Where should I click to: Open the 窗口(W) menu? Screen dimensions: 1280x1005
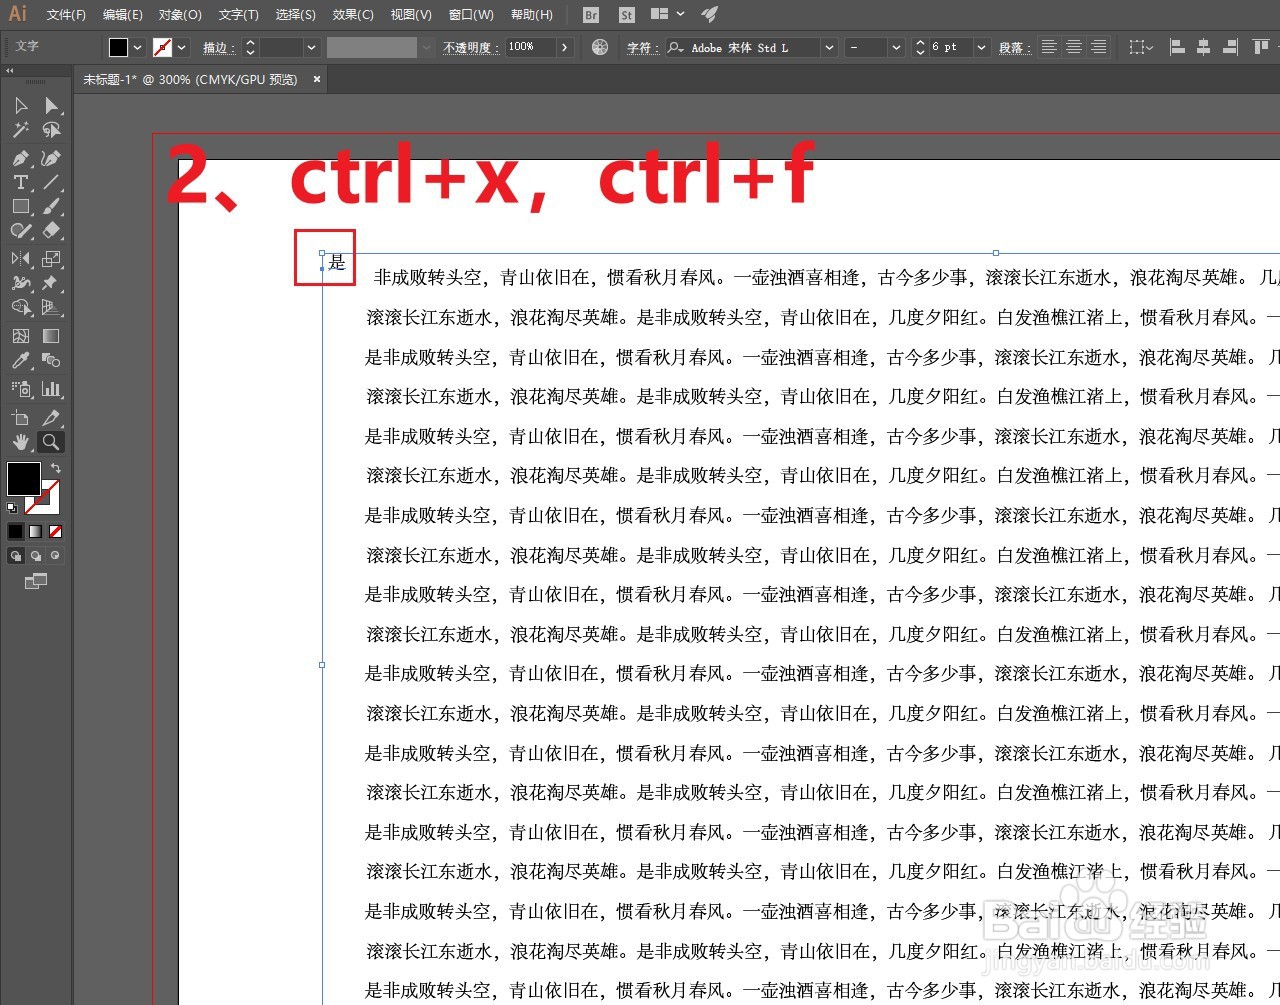point(471,15)
